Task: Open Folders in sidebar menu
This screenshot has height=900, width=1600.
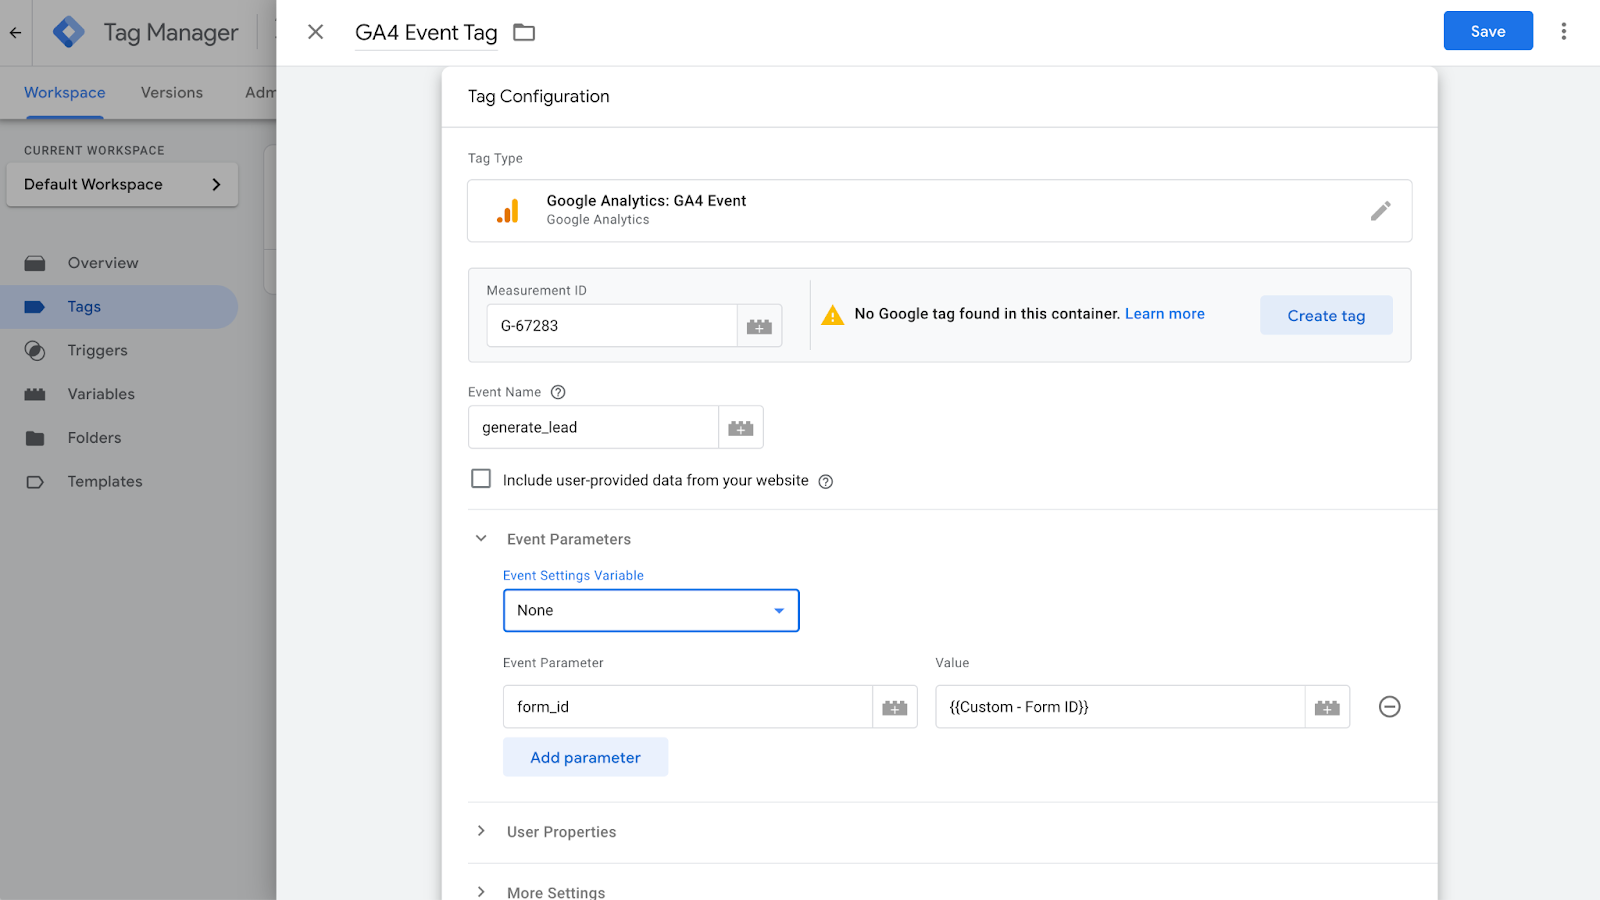Action: (x=94, y=438)
